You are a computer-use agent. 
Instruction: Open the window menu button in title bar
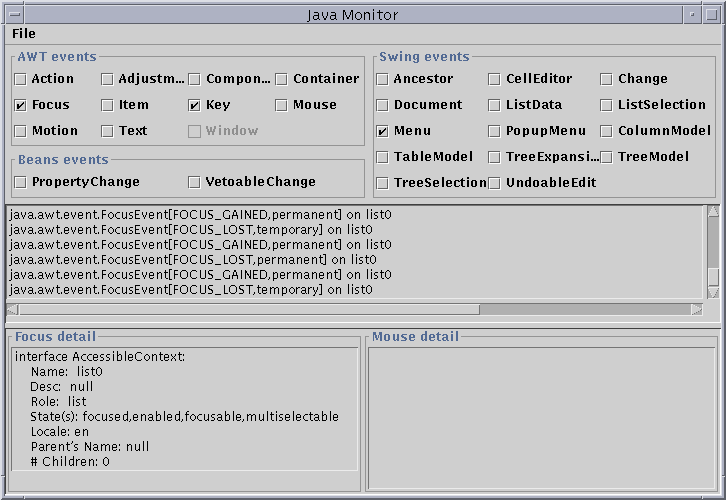14,14
